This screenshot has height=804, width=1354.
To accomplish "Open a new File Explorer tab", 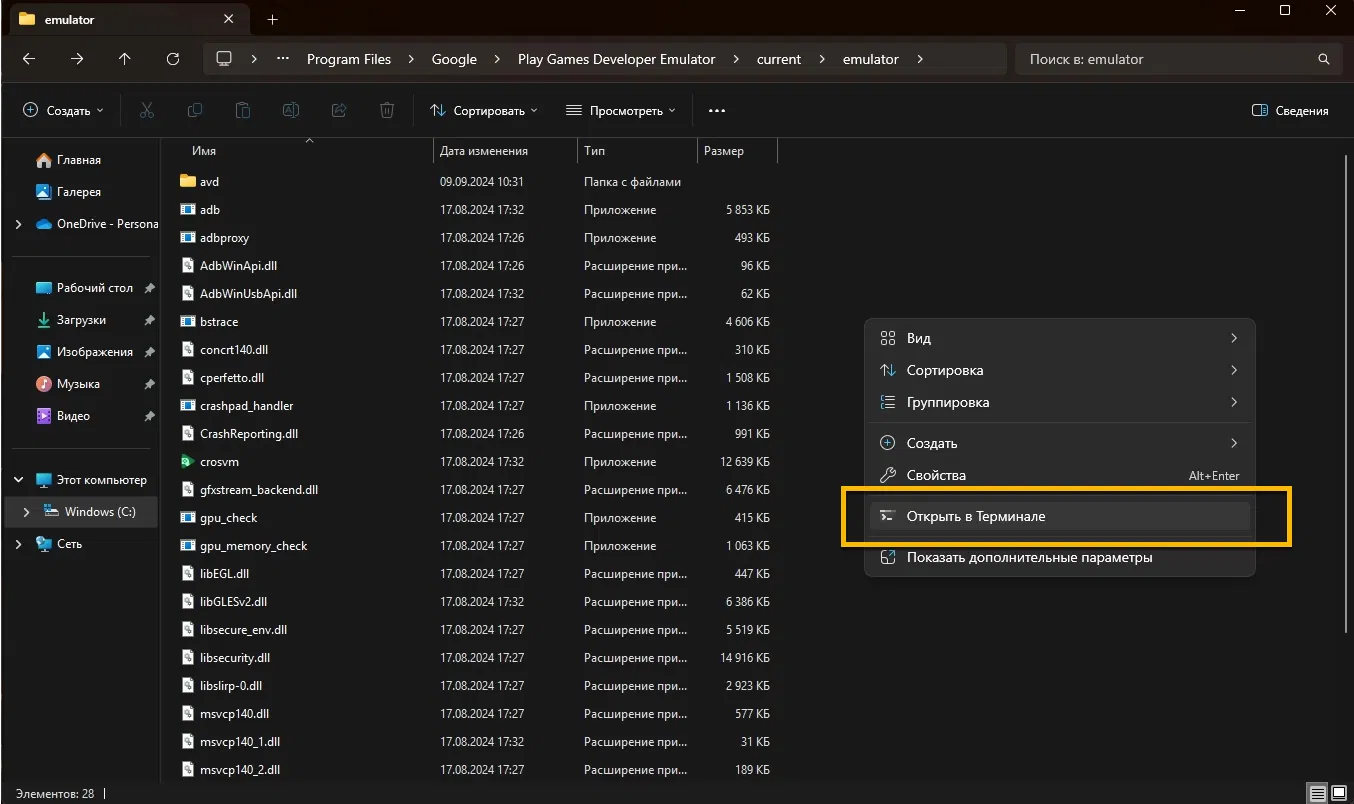I will pyautogui.click(x=272, y=19).
